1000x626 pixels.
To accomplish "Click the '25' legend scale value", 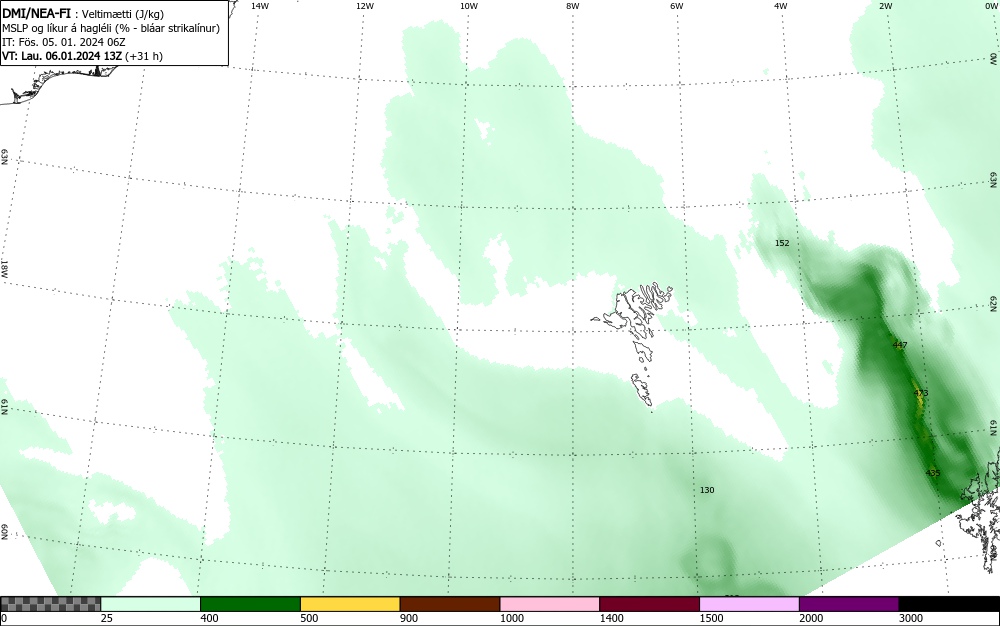I will [107, 618].
